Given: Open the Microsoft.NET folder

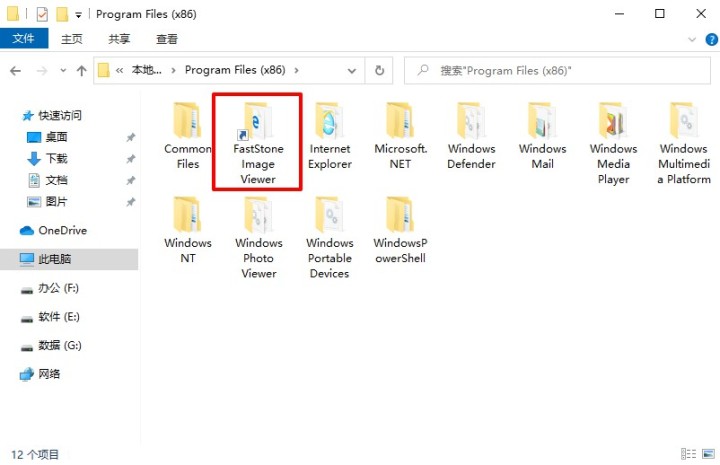Looking at the screenshot, I should 400,136.
